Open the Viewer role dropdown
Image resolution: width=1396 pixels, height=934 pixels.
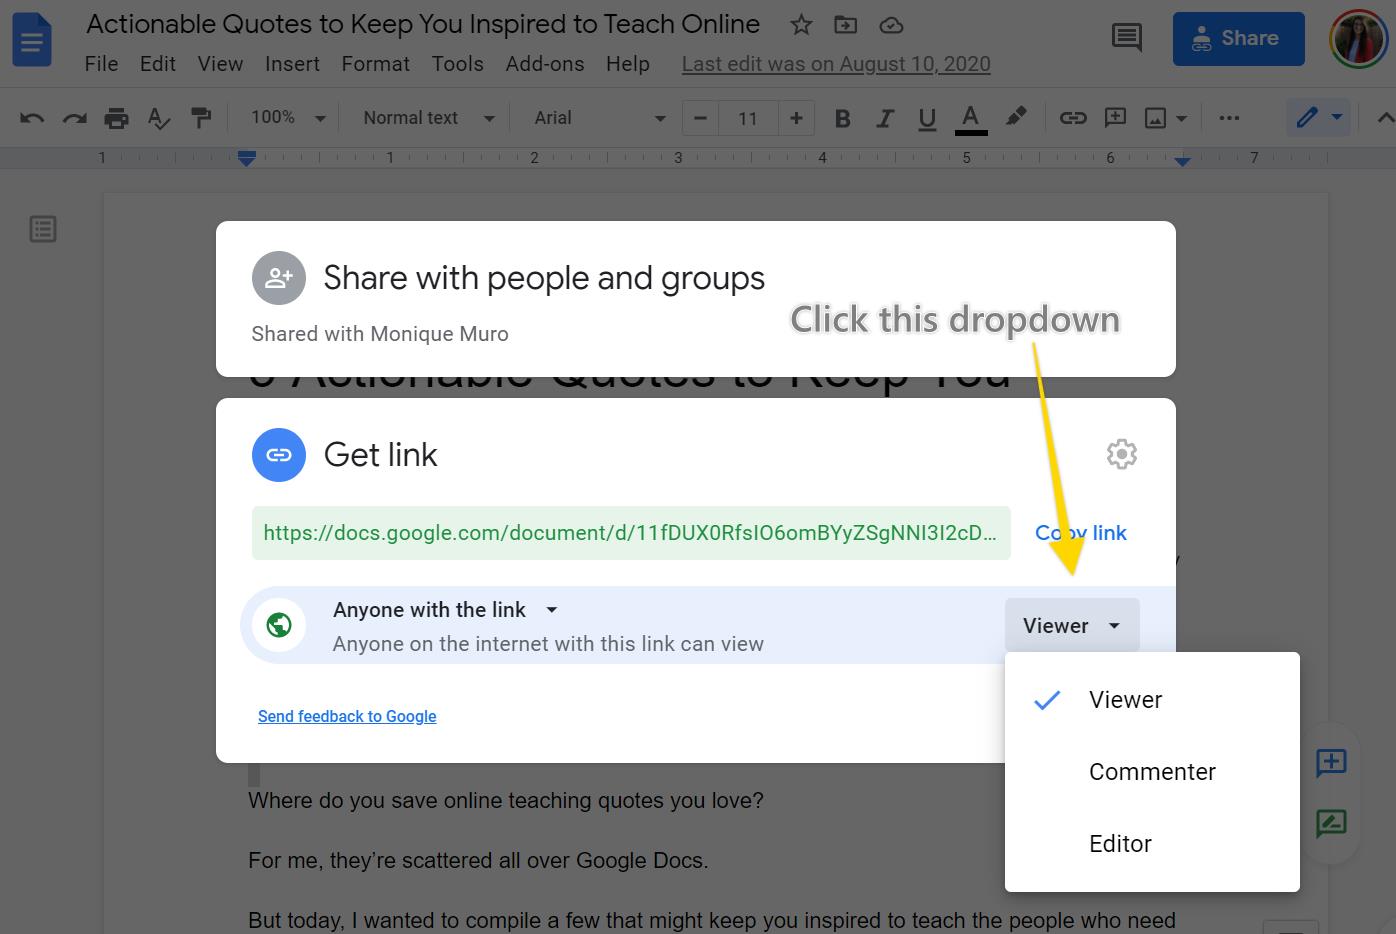pos(1072,625)
